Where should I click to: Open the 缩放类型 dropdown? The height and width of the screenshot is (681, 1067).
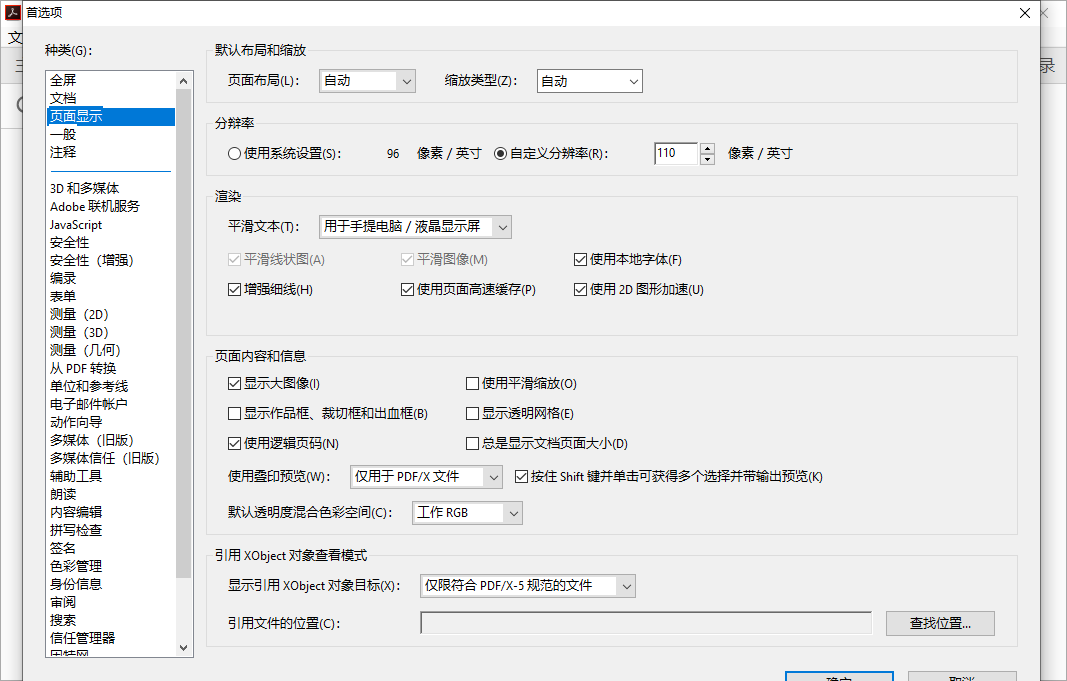(589, 81)
